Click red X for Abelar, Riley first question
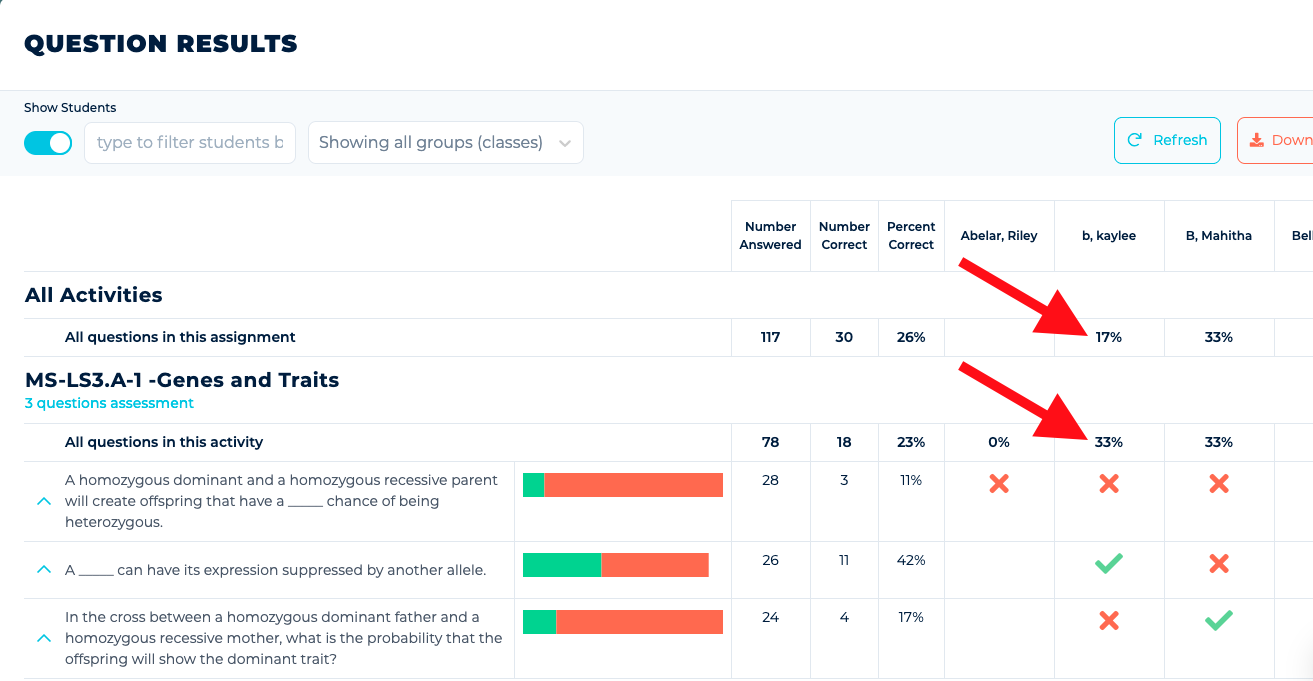The height and width of the screenshot is (681, 1313). tap(998, 484)
